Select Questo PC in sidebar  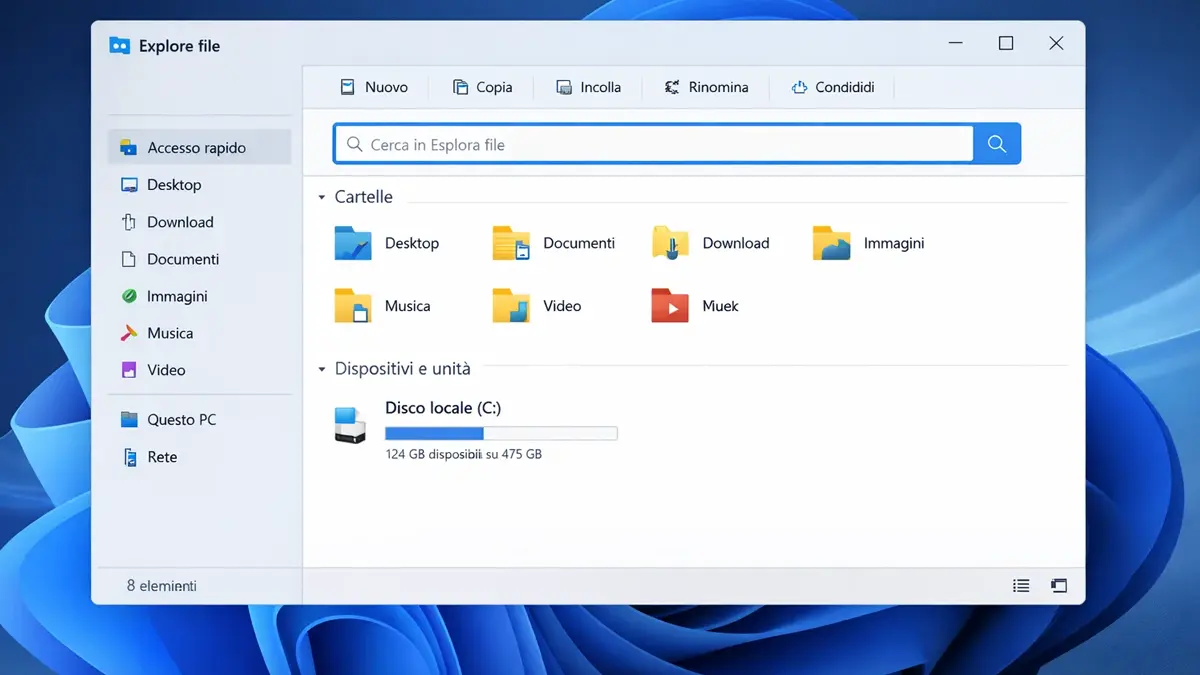181,420
